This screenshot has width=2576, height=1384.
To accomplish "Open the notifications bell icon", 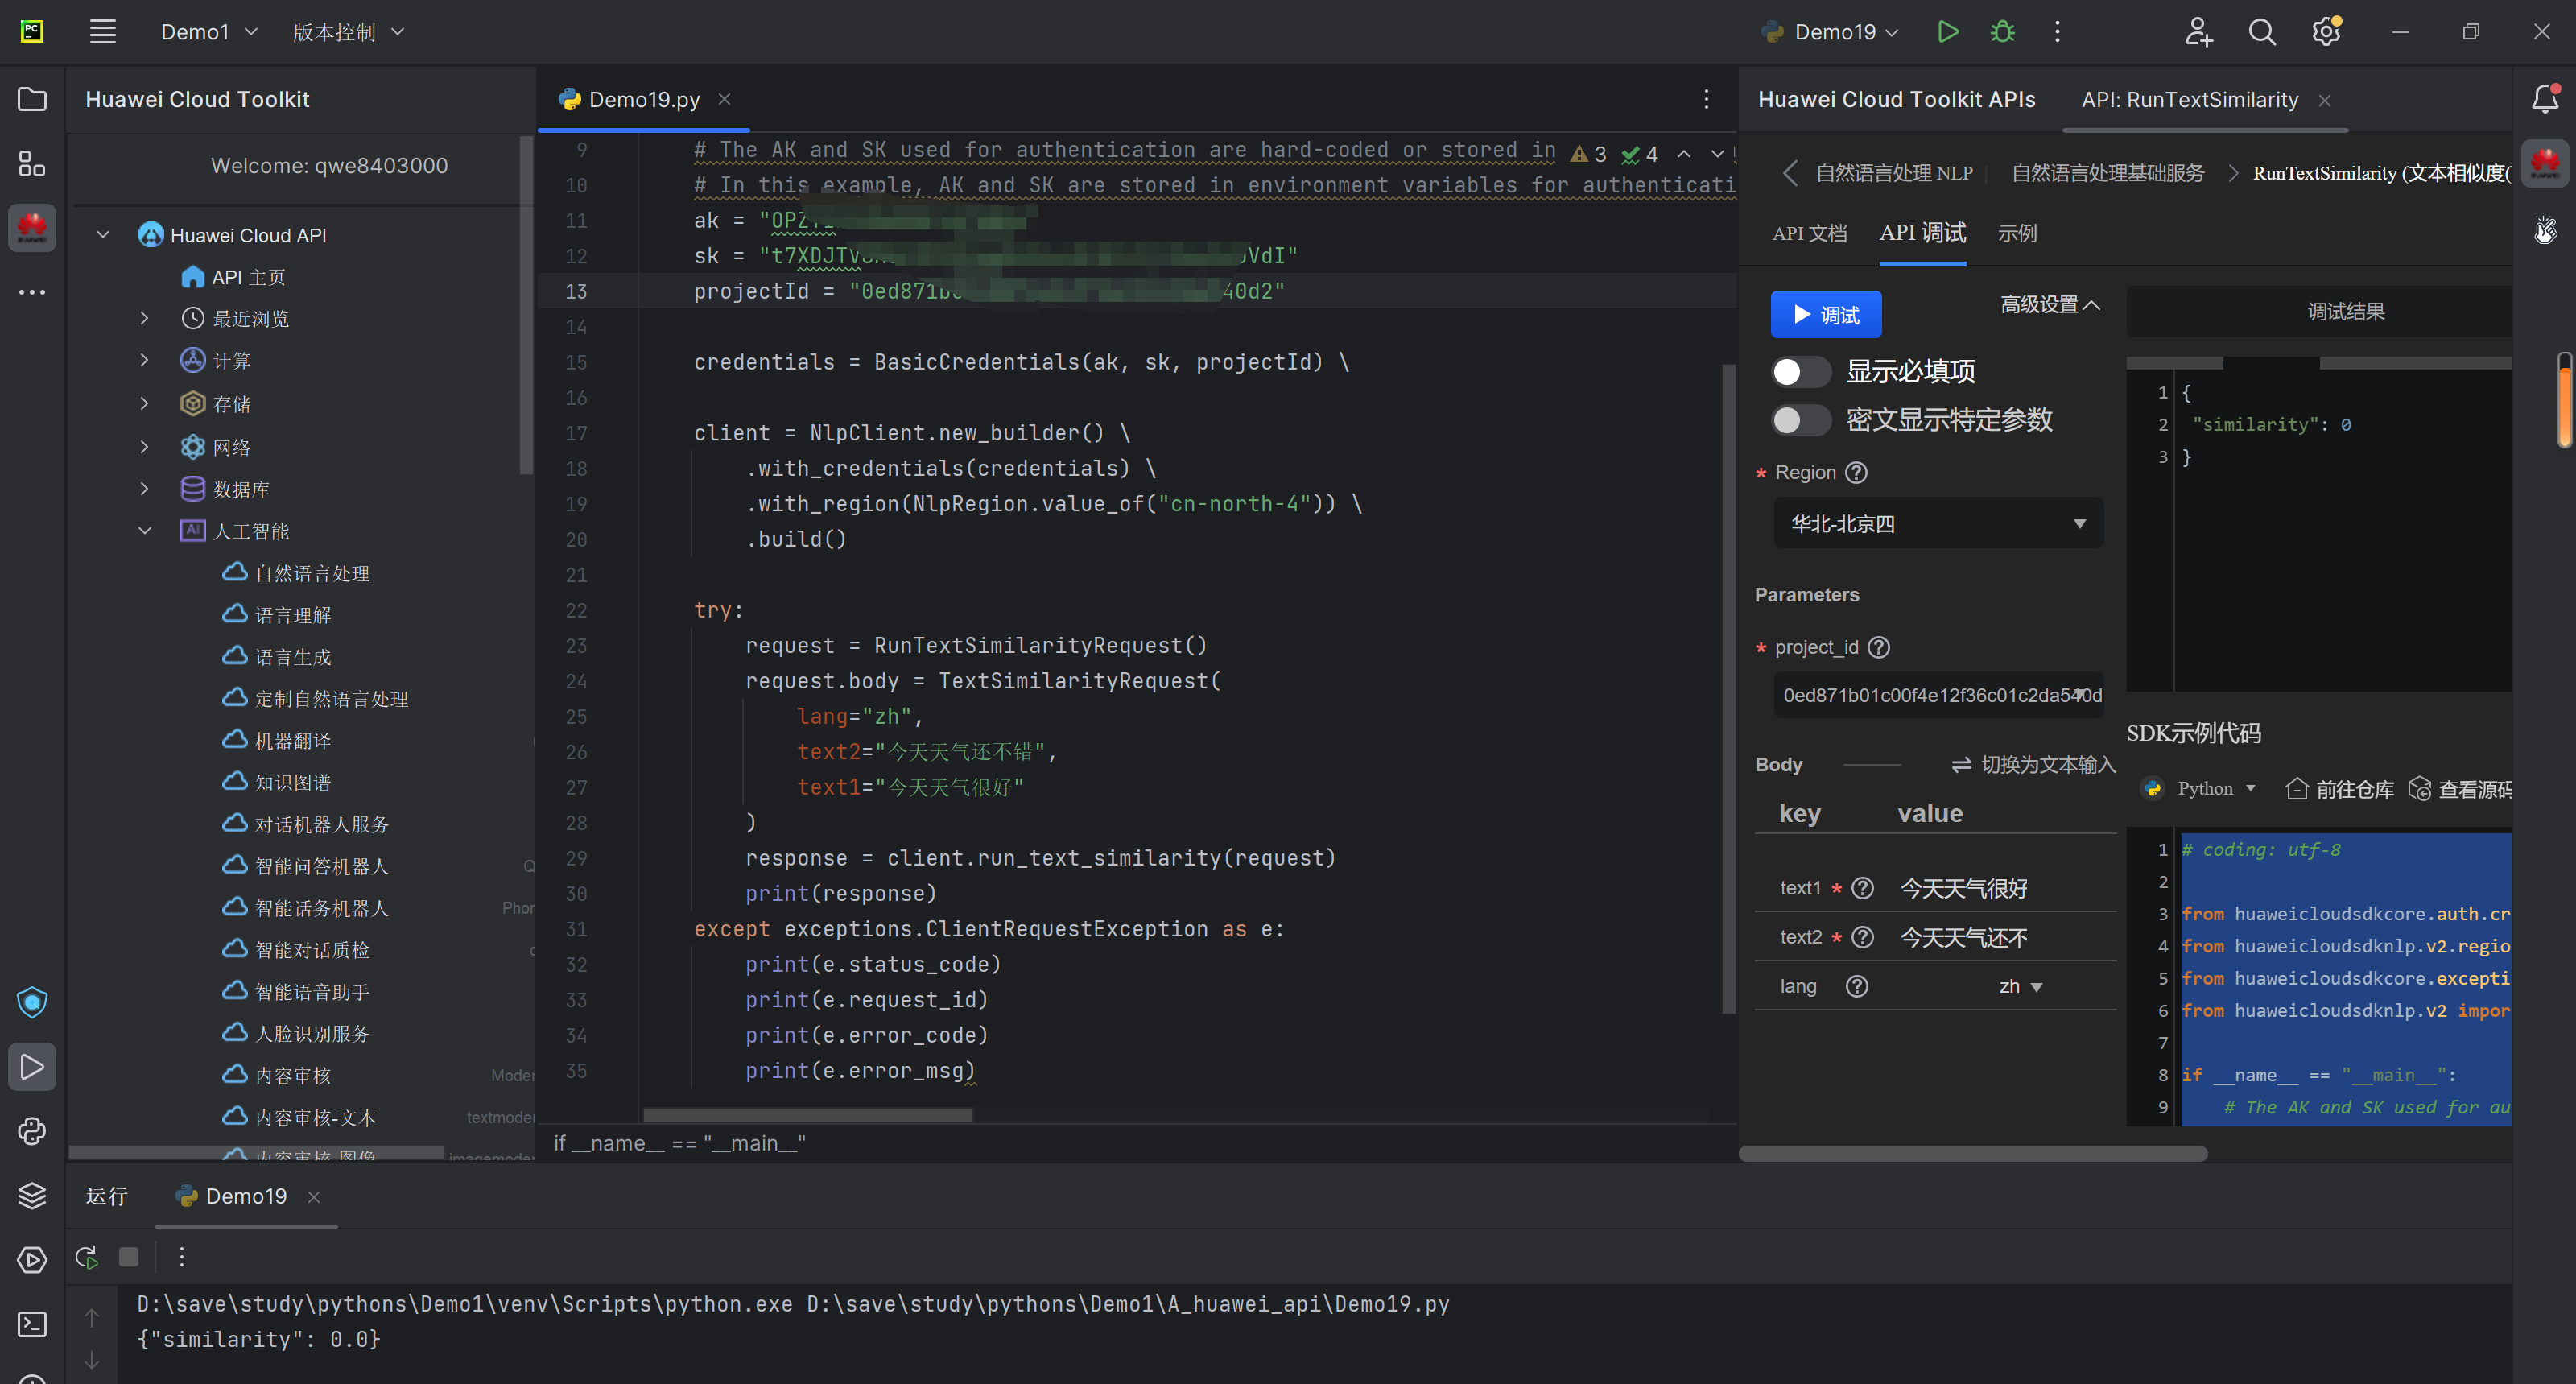I will (2544, 99).
